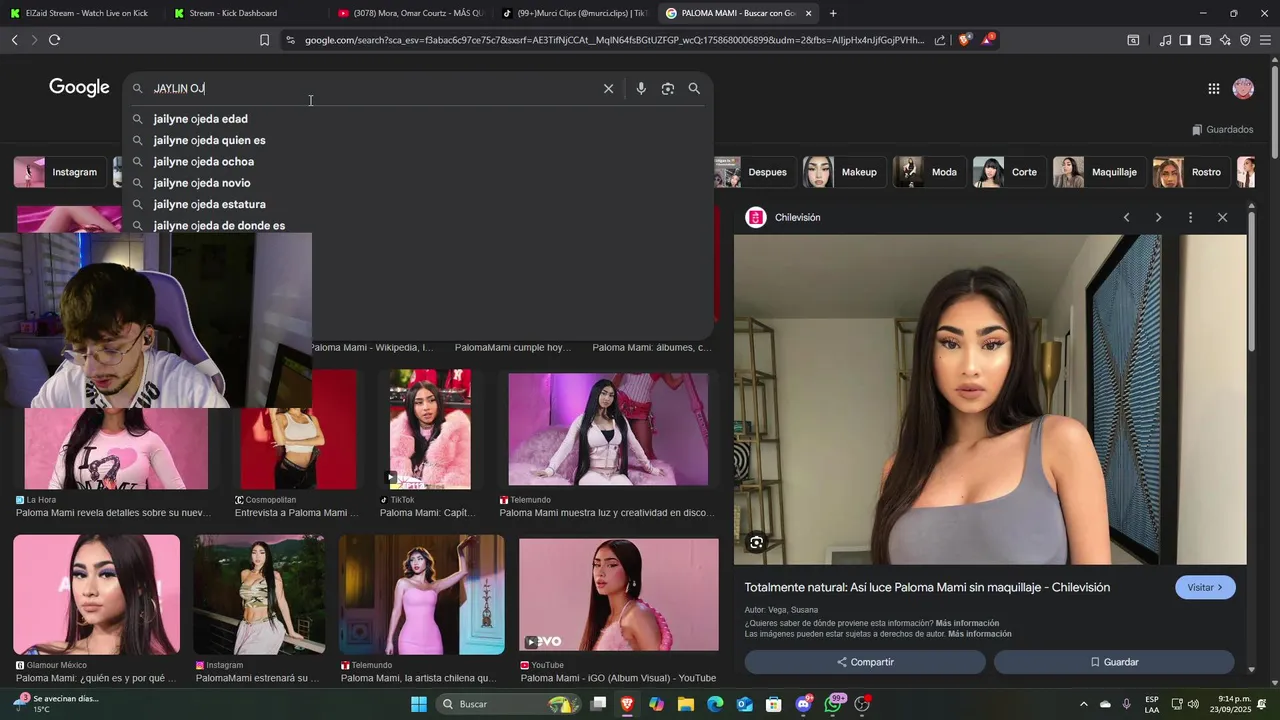This screenshot has width=1280, height=720.
Task: Click the address bar share icon
Action: pos(940,40)
